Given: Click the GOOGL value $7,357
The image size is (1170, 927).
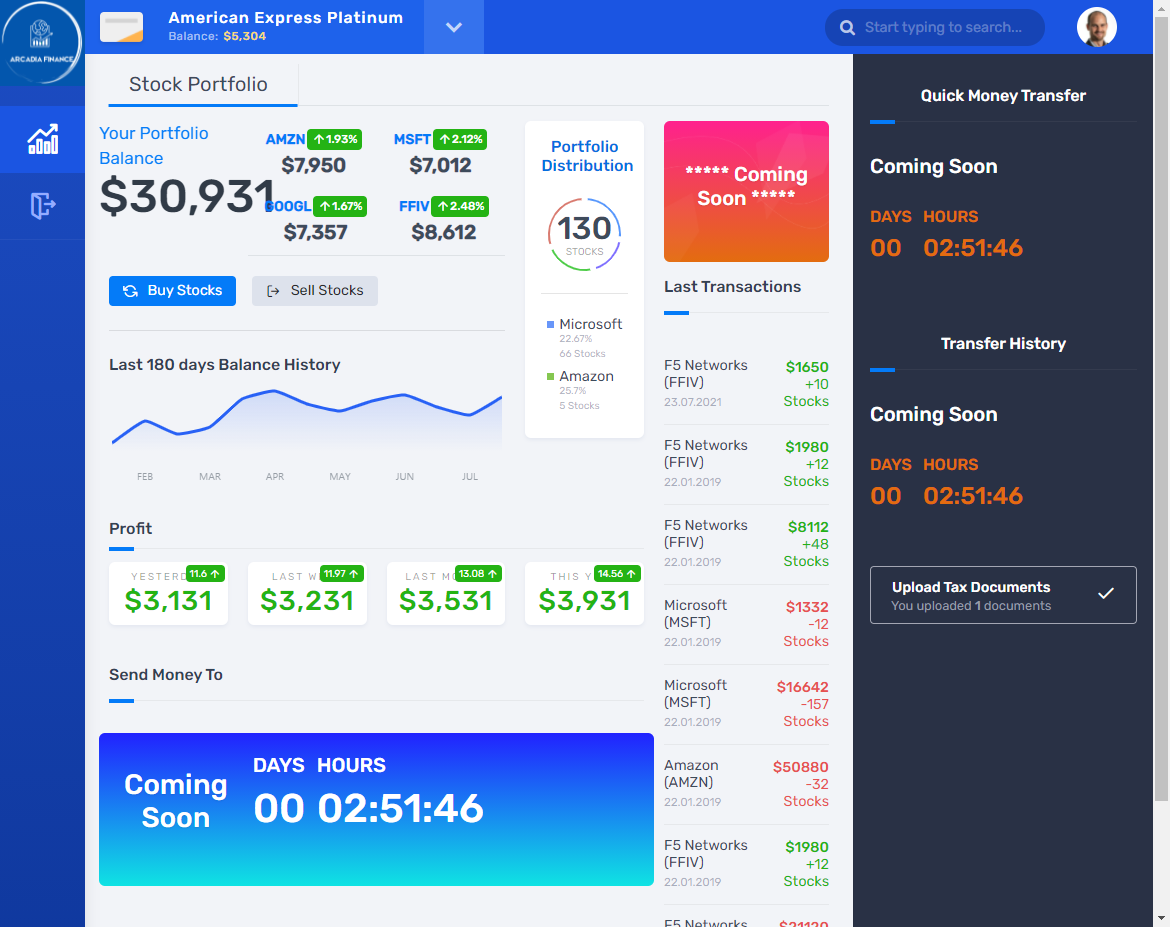Looking at the screenshot, I should (316, 232).
